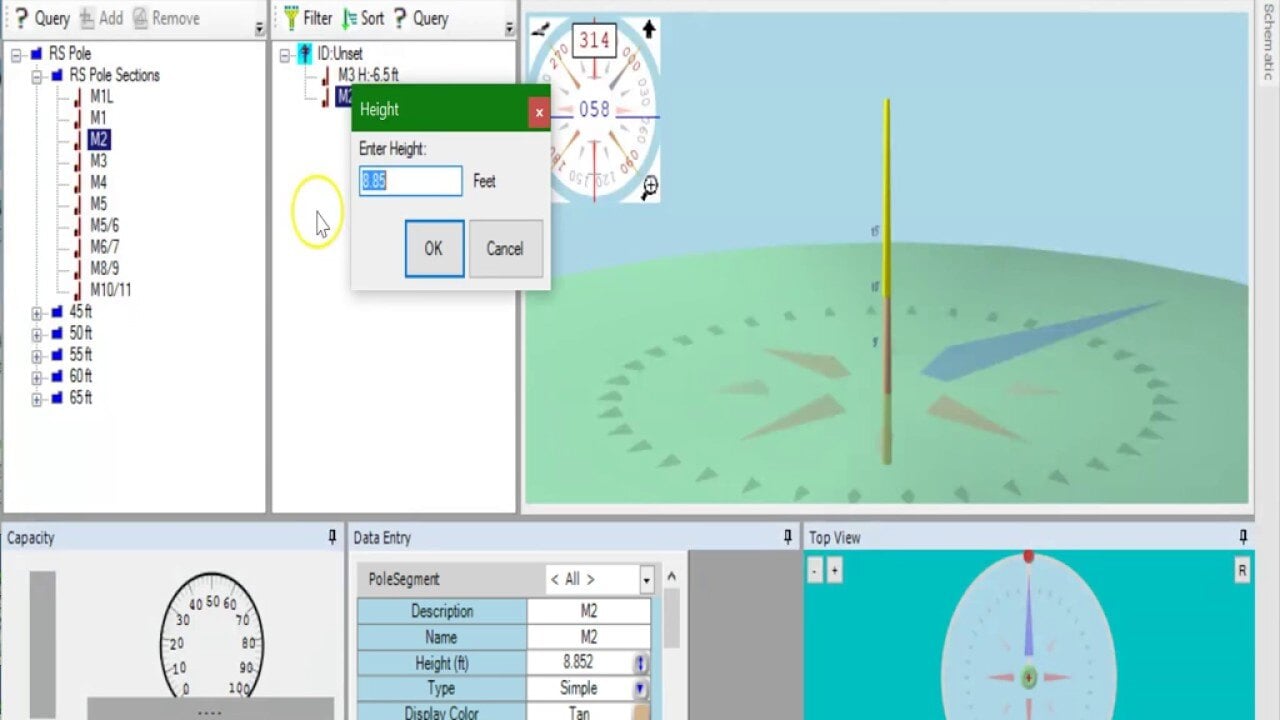Expand the 60 ft tree node
This screenshot has height=720, width=1280.
[x=37, y=377]
